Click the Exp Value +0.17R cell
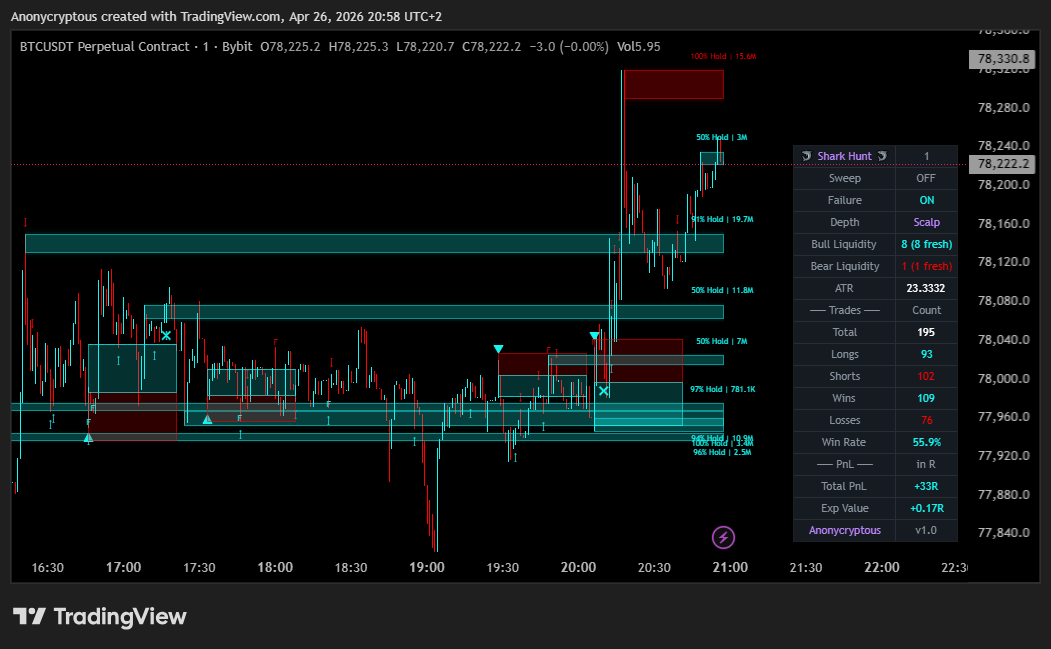This screenshot has width=1051, height=649. (926, 509)
